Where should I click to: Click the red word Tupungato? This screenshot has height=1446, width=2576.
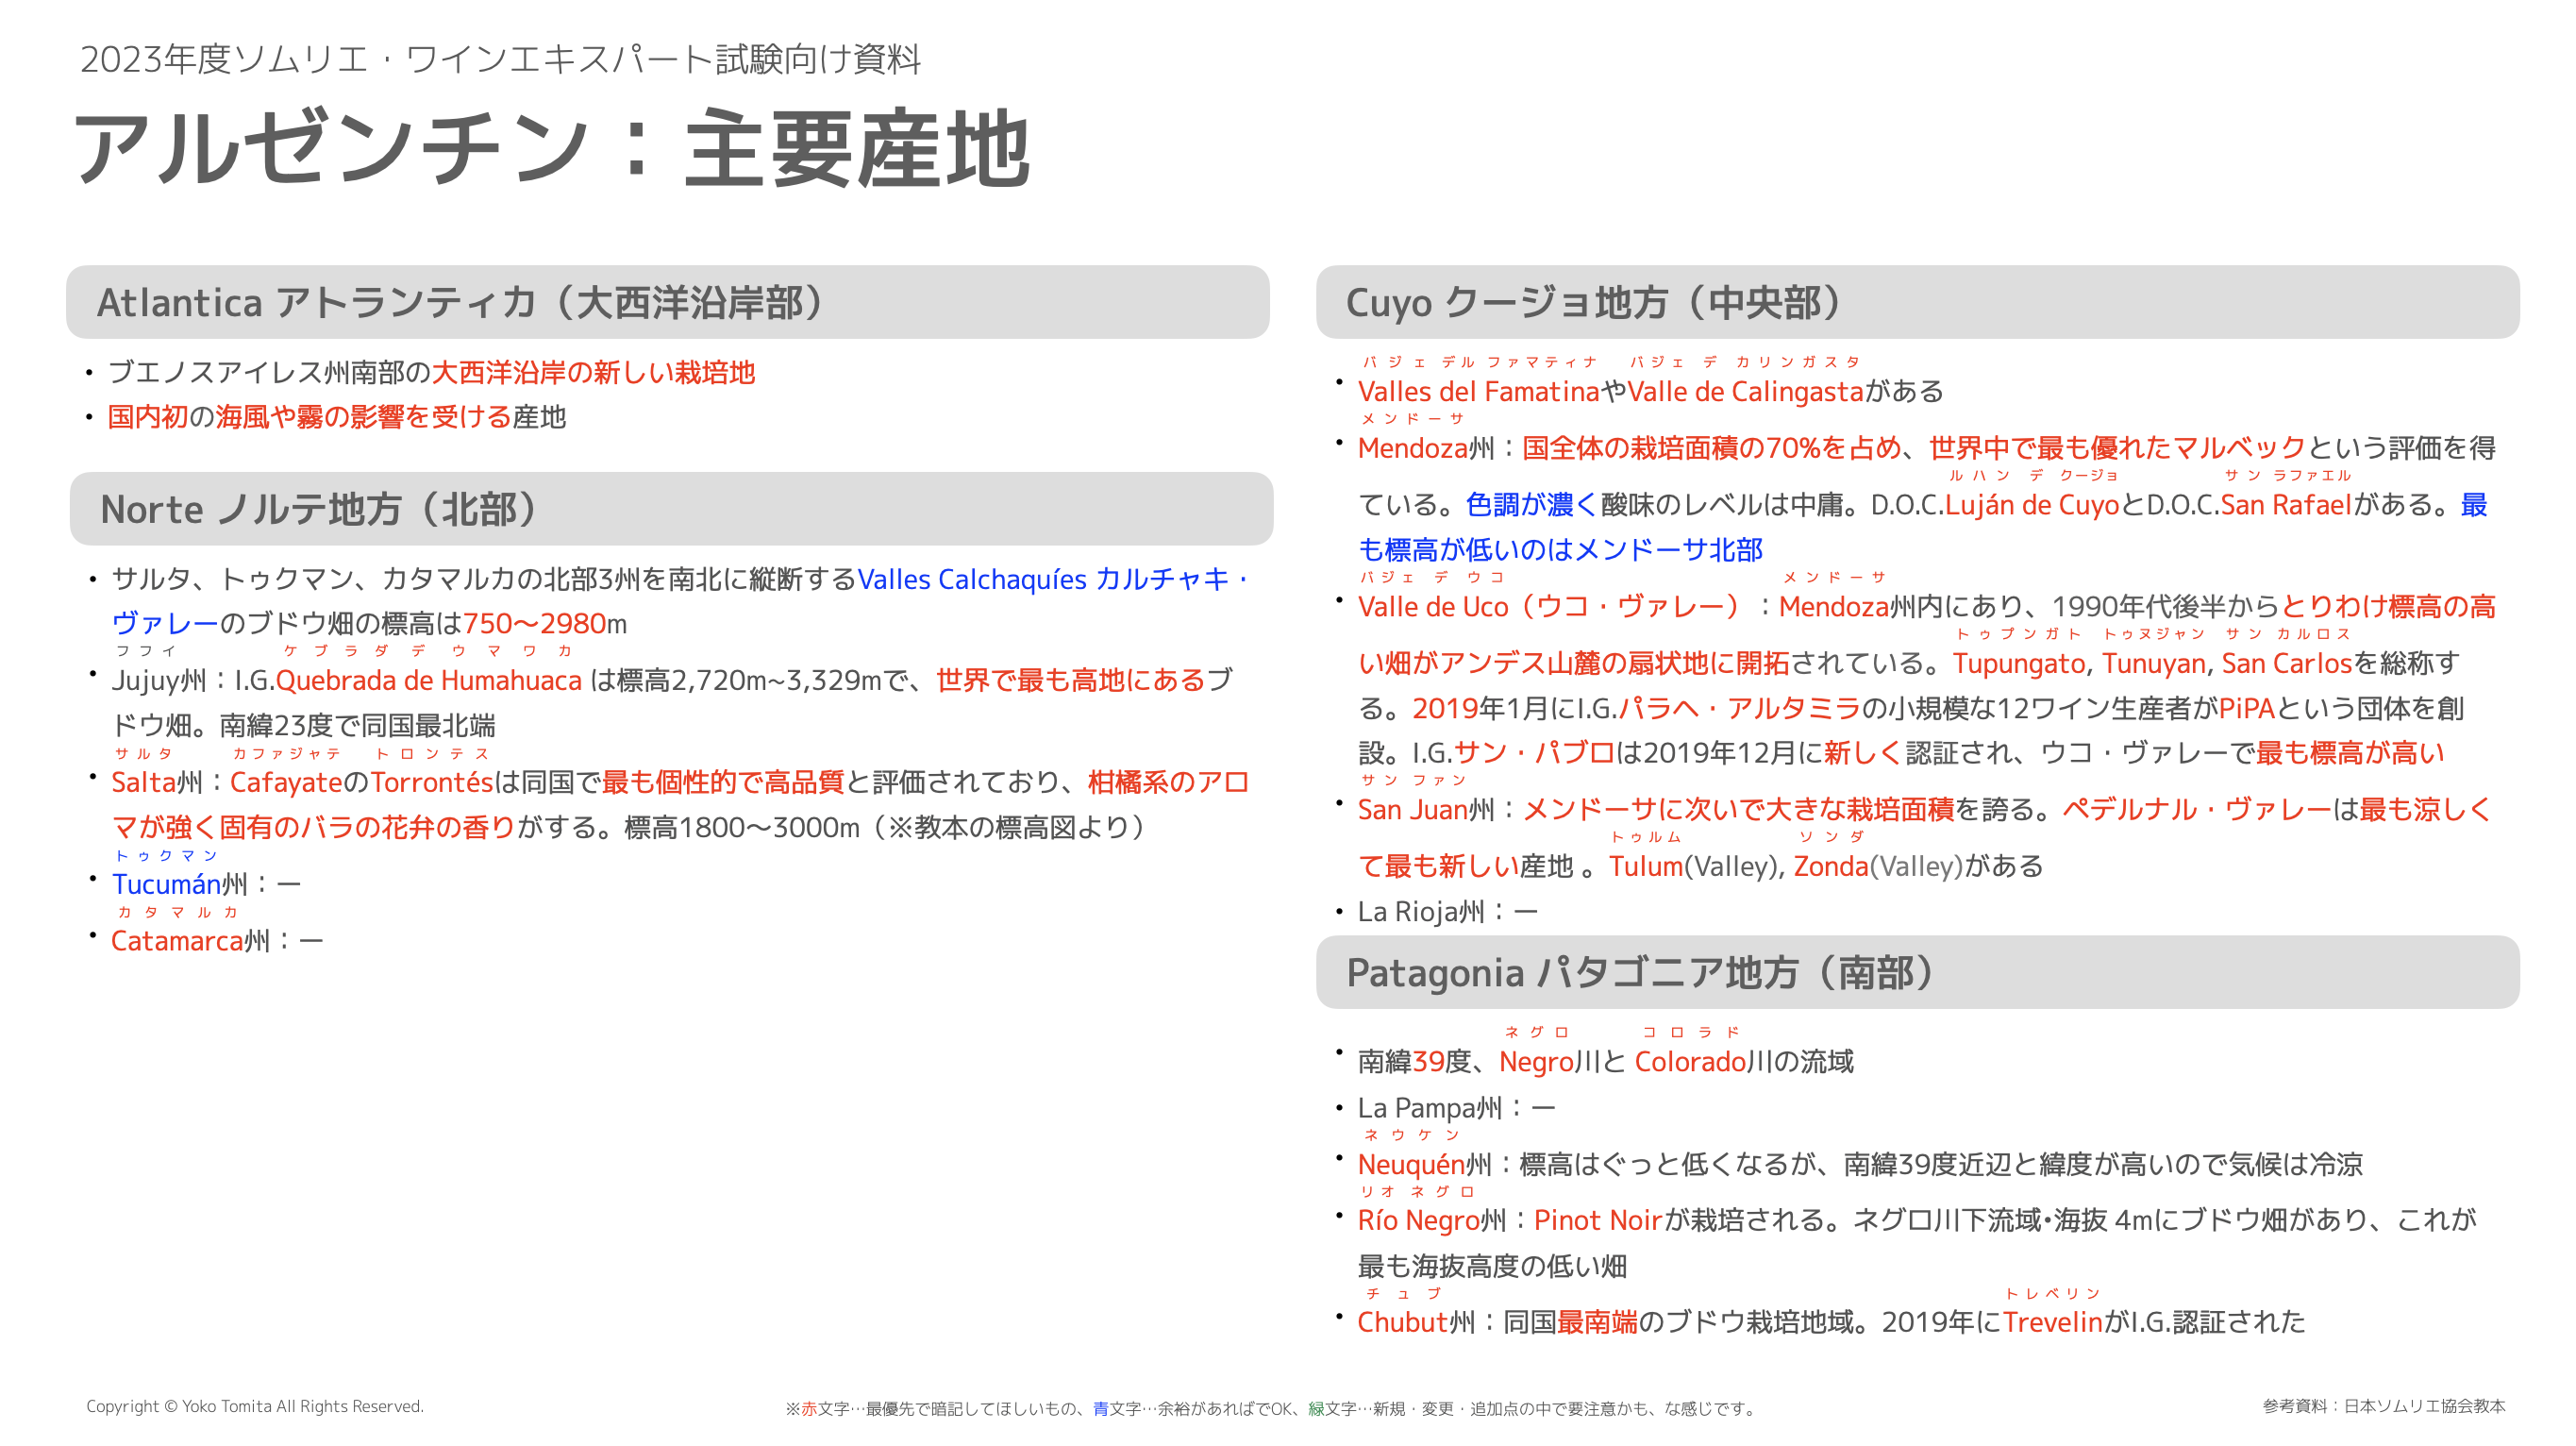tap(2018, 664)
